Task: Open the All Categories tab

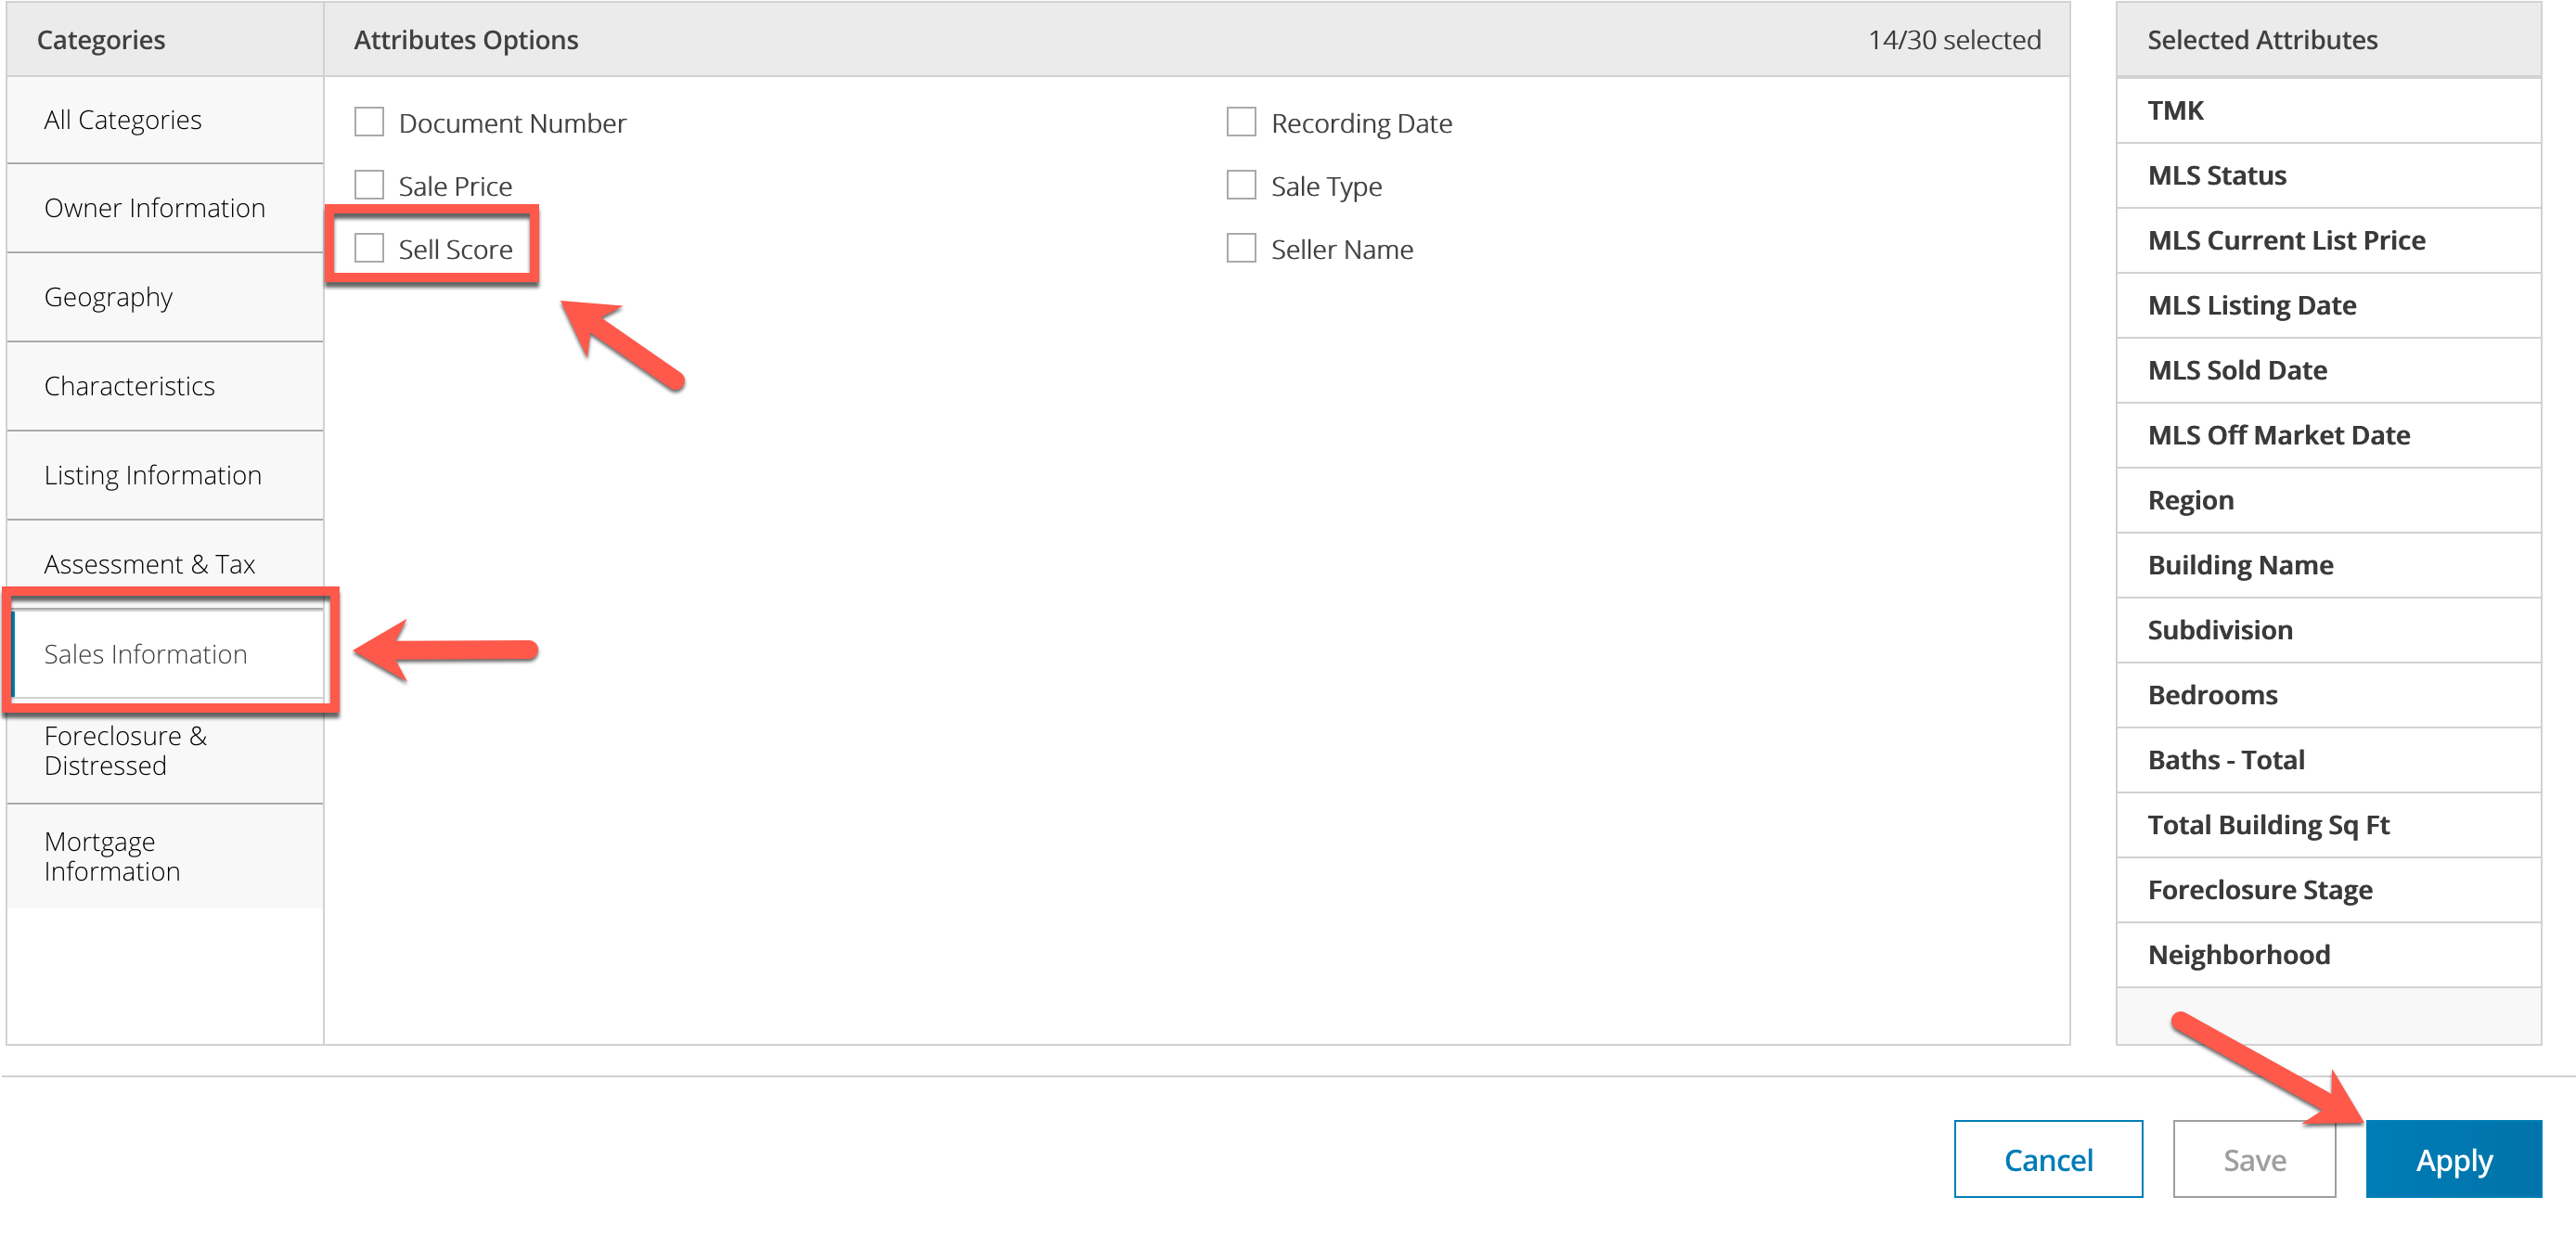Action: [123, 120]
